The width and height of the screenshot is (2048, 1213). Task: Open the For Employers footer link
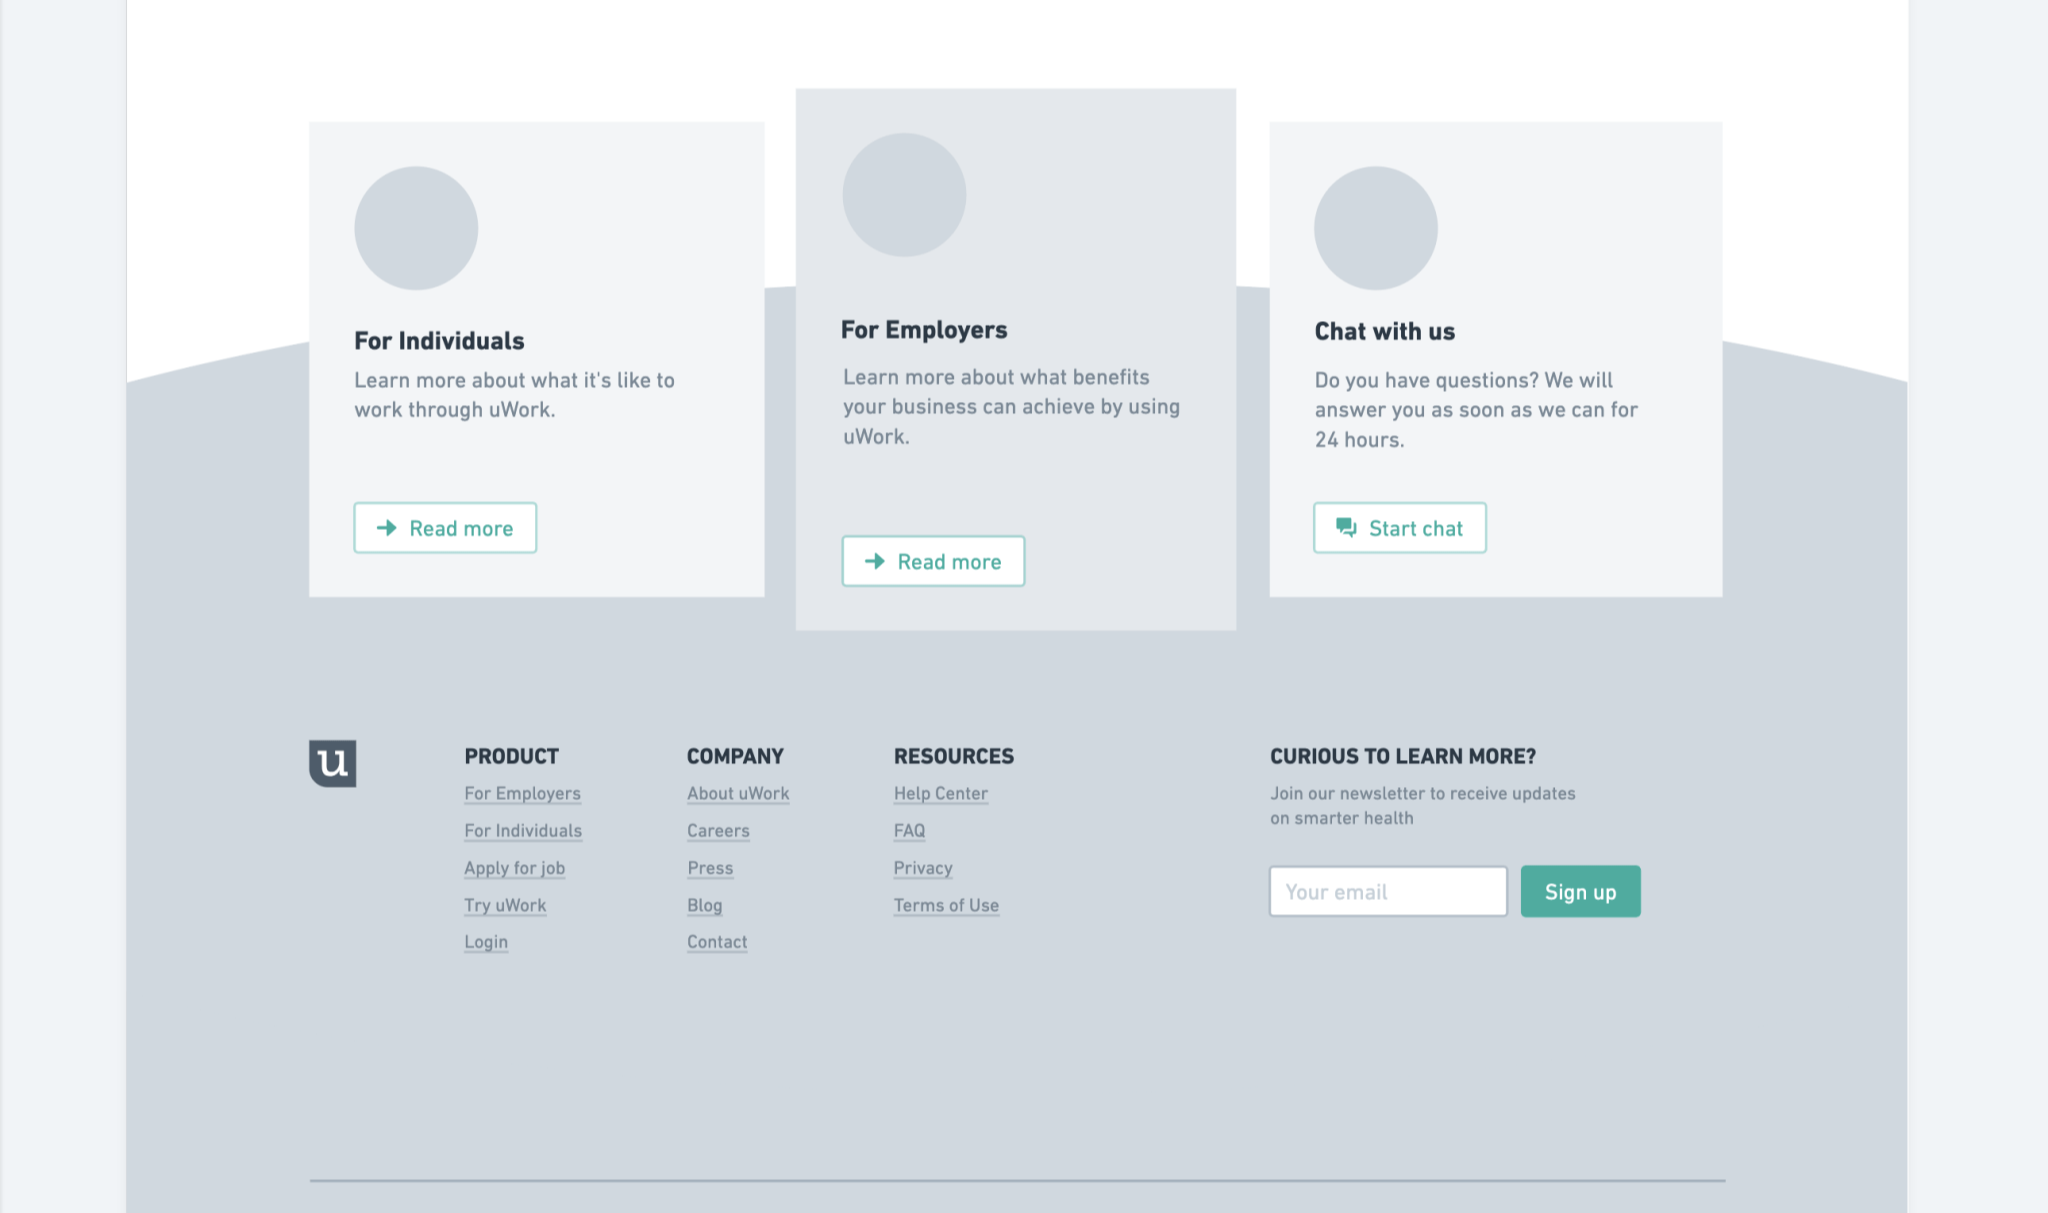point(522,793)
